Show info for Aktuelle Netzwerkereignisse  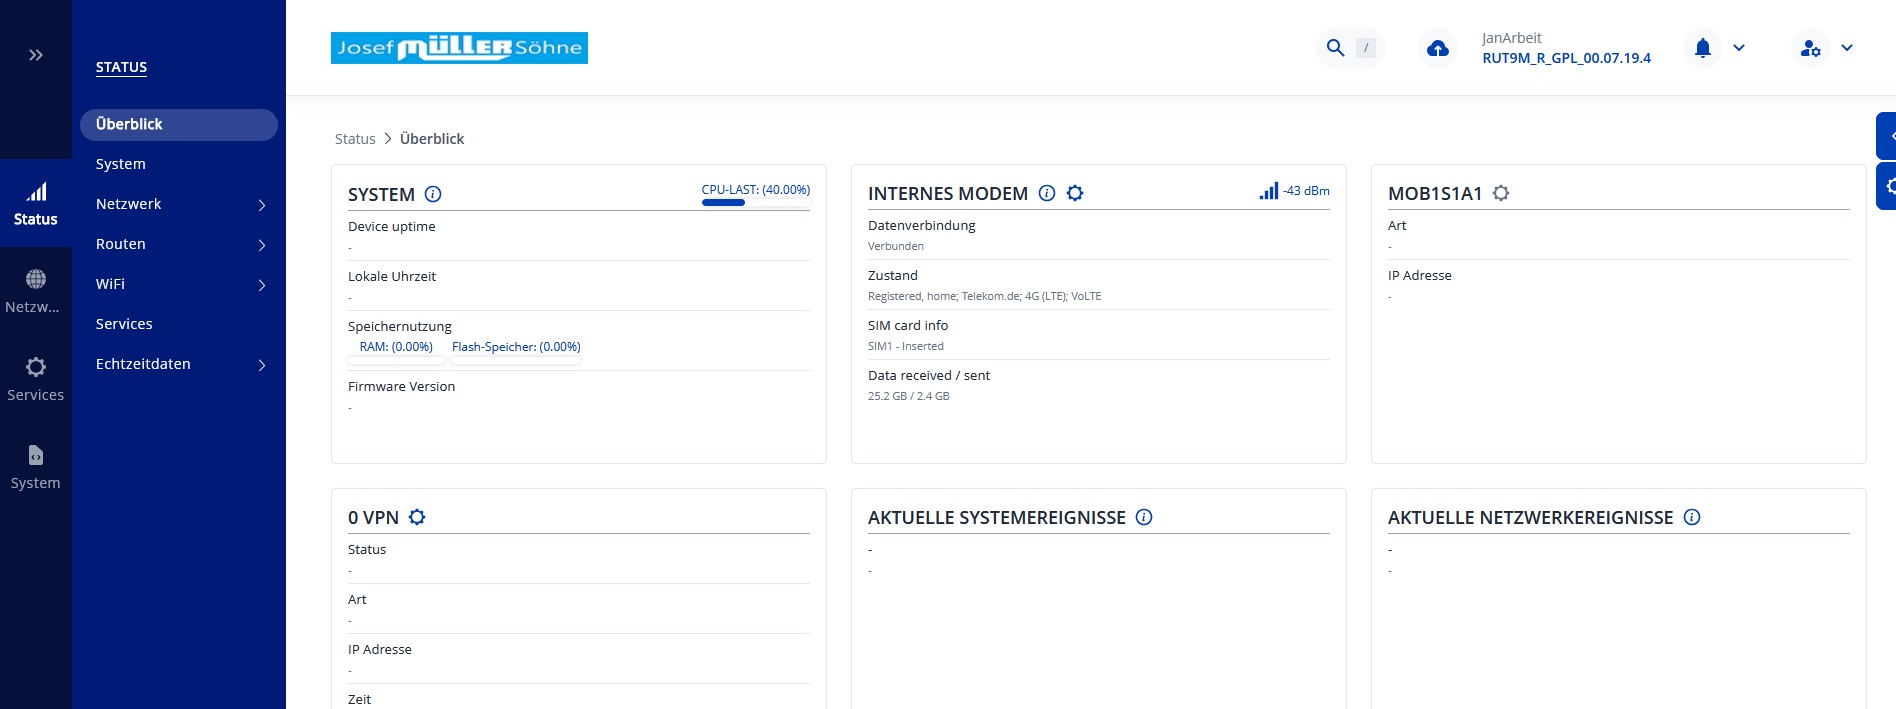[1692, 517]
